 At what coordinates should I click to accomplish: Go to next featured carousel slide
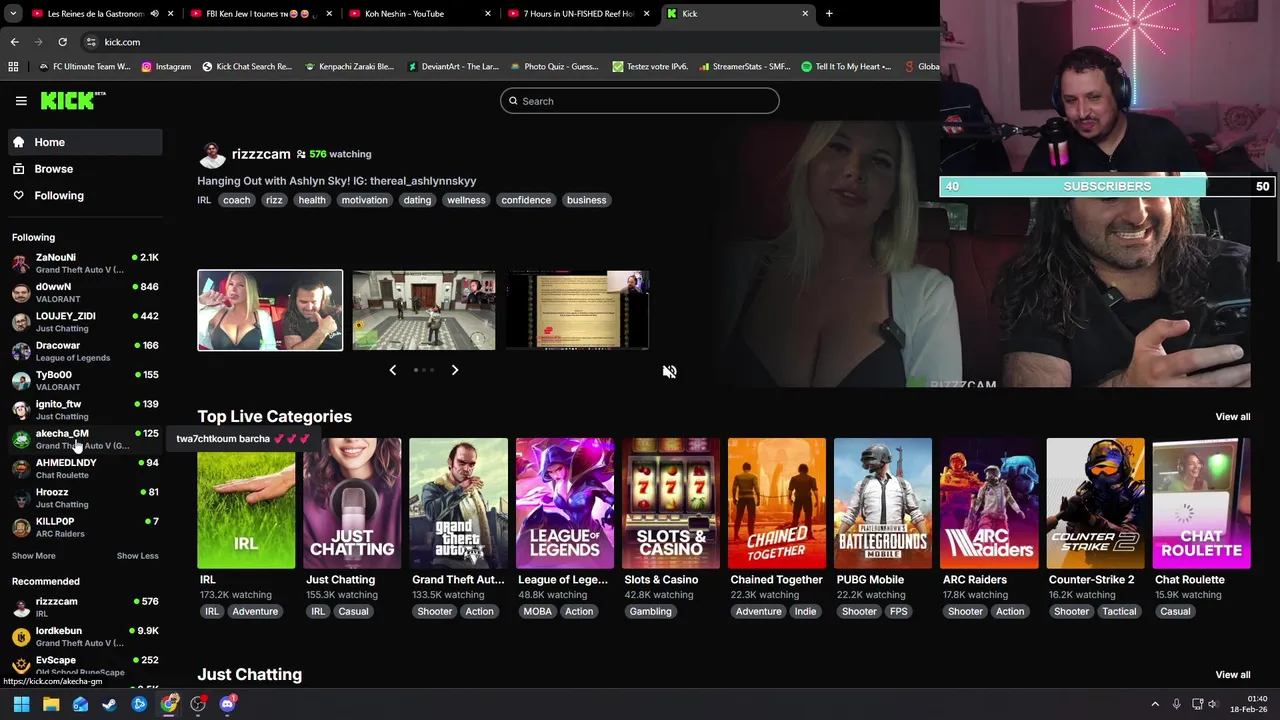click(455, 370)
